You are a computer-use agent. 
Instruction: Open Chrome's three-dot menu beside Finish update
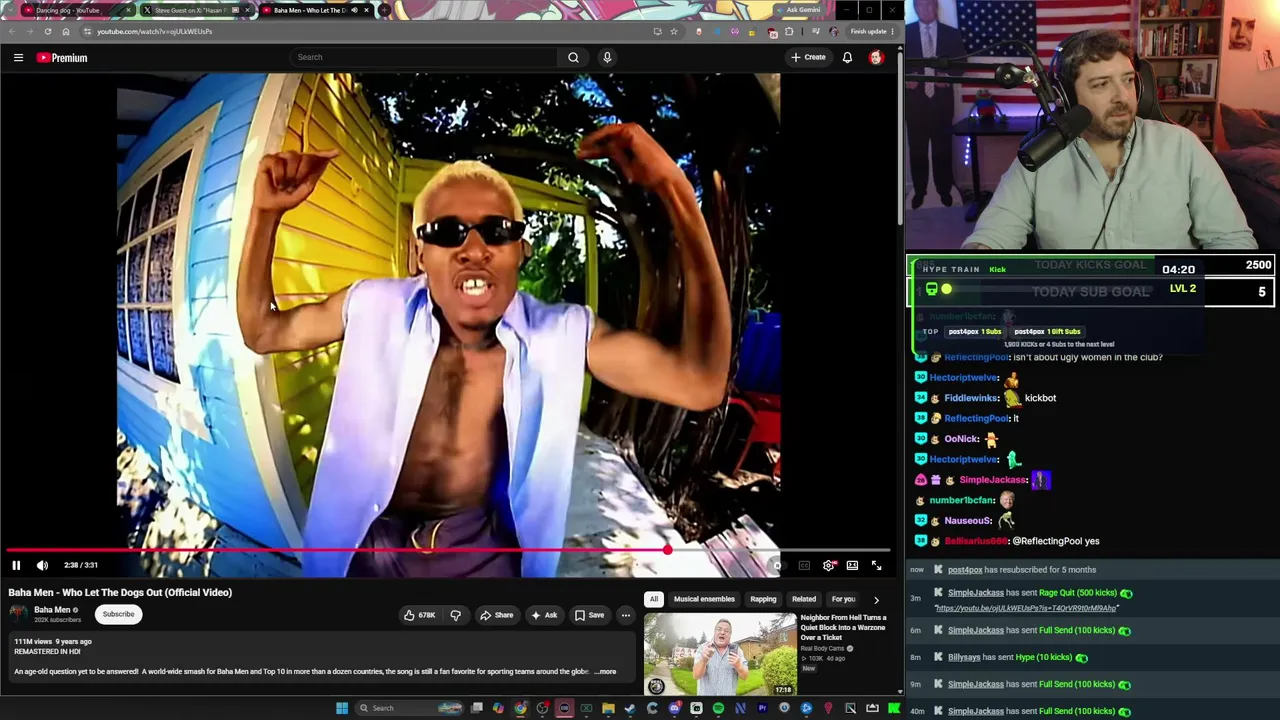pyautogui.click(x=892, y=31)
